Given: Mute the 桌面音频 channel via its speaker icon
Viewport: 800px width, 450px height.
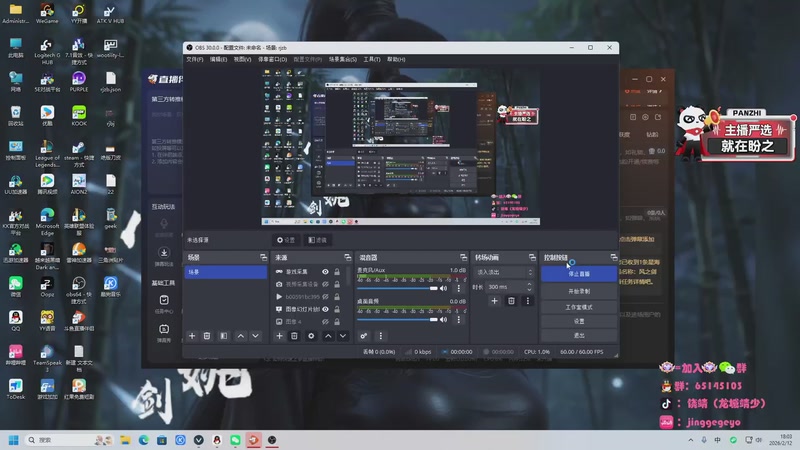Looking at the screenshot, I should click(x=444, y=319).
